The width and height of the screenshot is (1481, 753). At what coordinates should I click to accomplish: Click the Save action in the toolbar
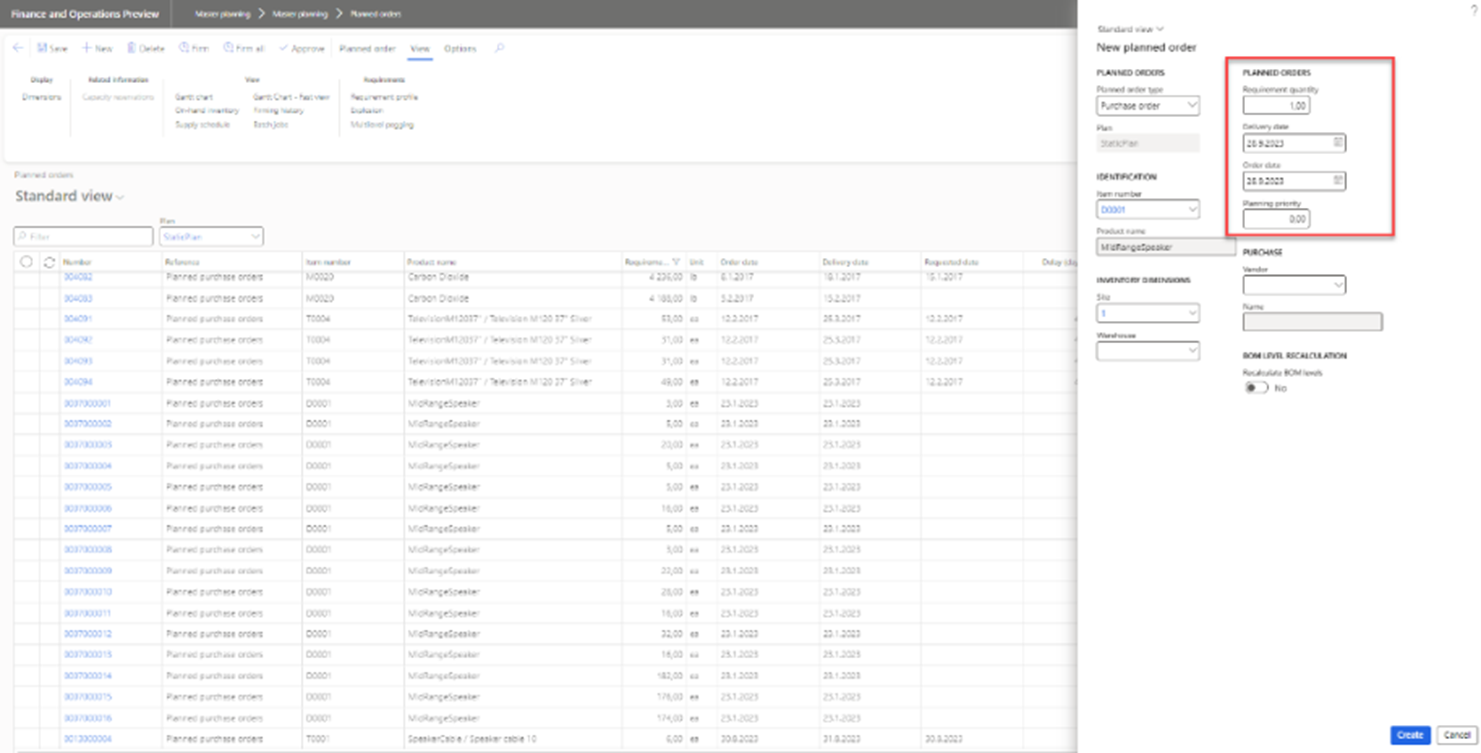[52, 48]
